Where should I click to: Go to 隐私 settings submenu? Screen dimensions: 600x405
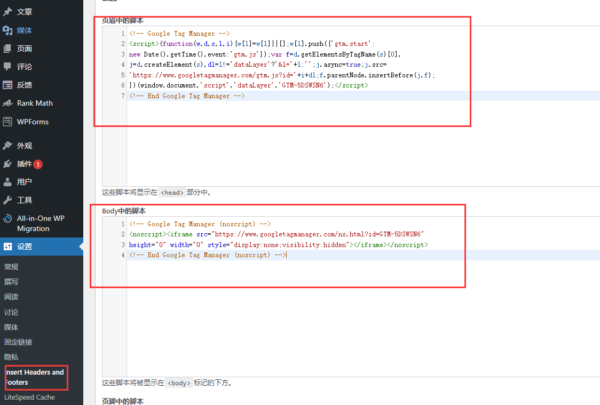[11, 357]
